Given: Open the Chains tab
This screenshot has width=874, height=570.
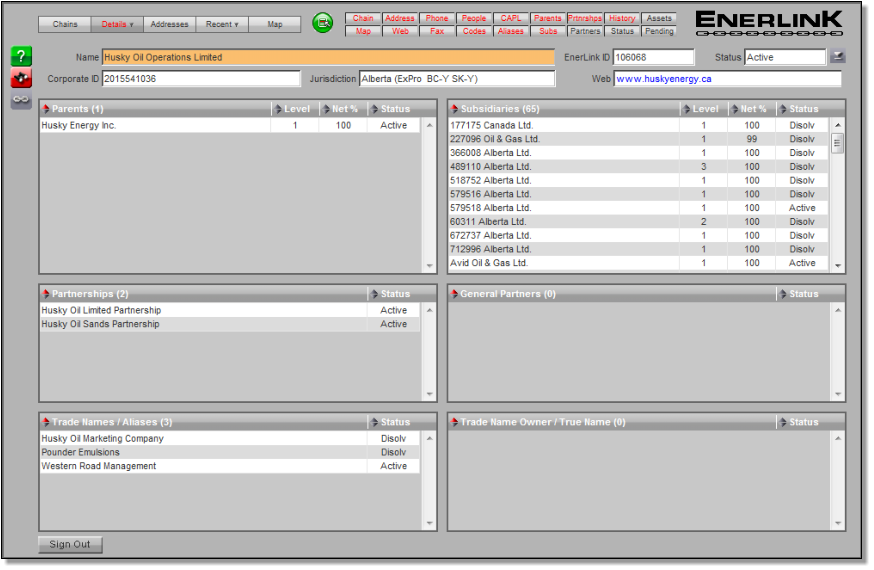Looking at the screenshot, I should 65,24.
